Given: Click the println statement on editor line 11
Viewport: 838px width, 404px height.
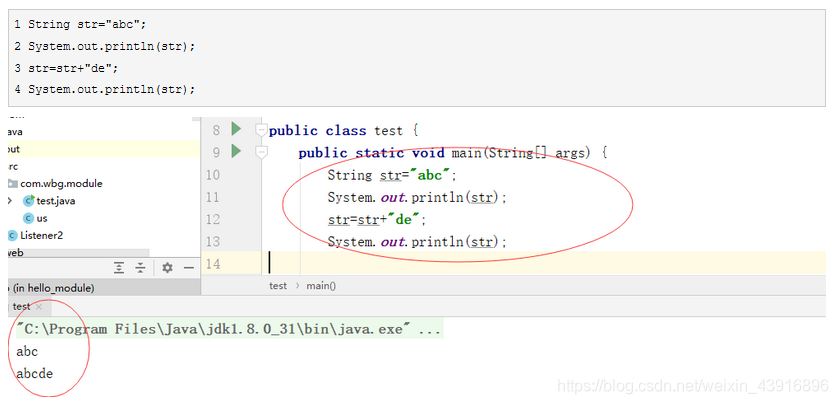Looking at the screenshot, I should [x=417, y=198].
